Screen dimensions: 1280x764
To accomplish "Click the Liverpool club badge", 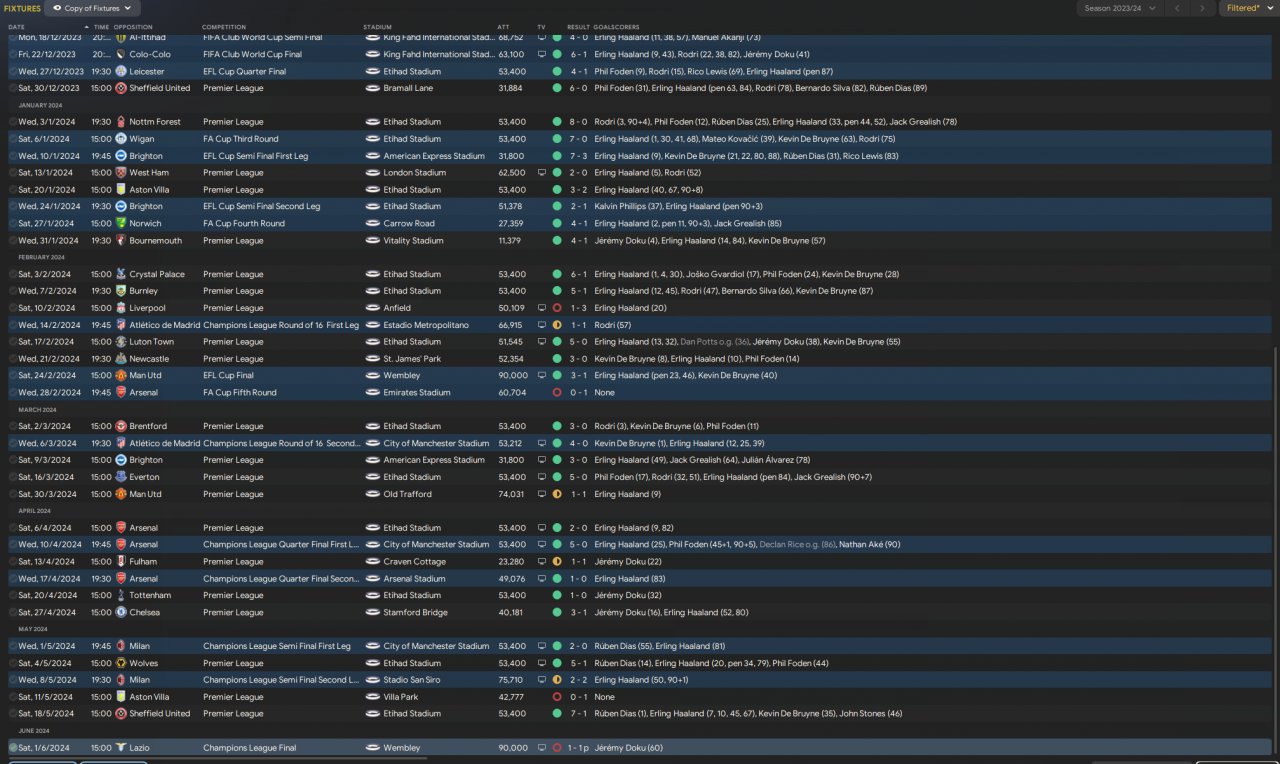I will pos(120,308).
